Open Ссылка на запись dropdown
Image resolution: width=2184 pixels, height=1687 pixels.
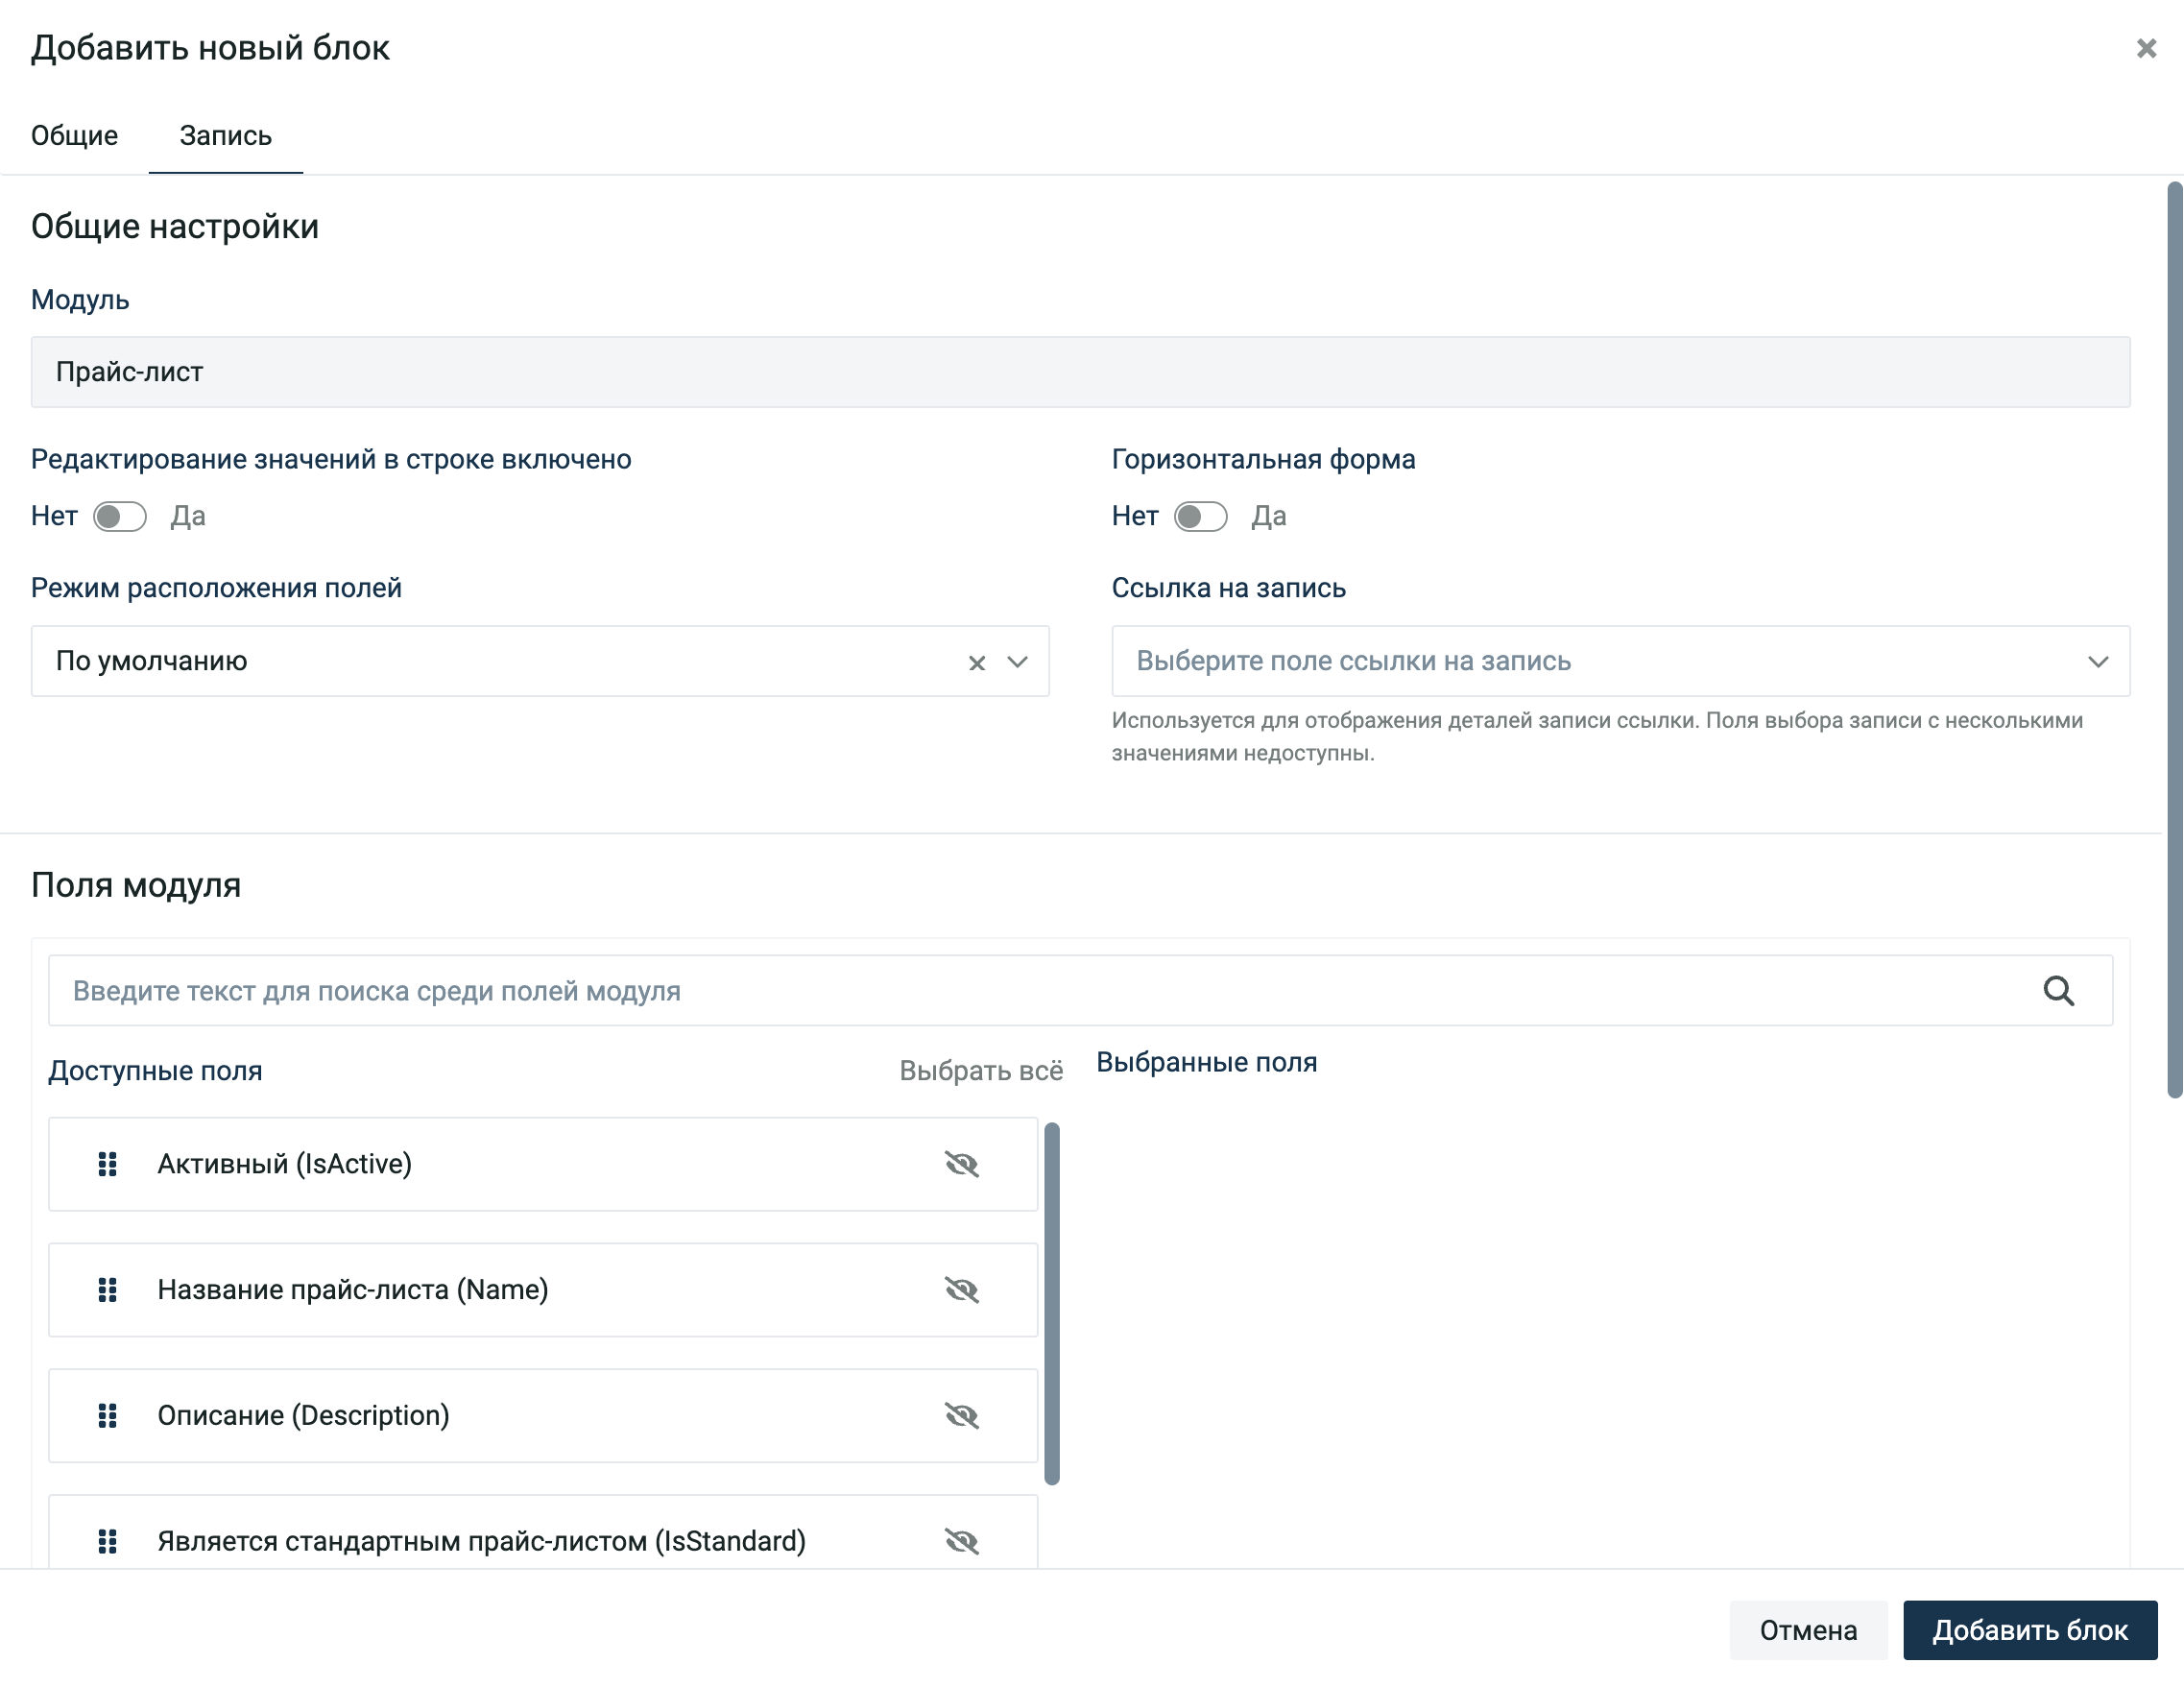click(1620, 661)
